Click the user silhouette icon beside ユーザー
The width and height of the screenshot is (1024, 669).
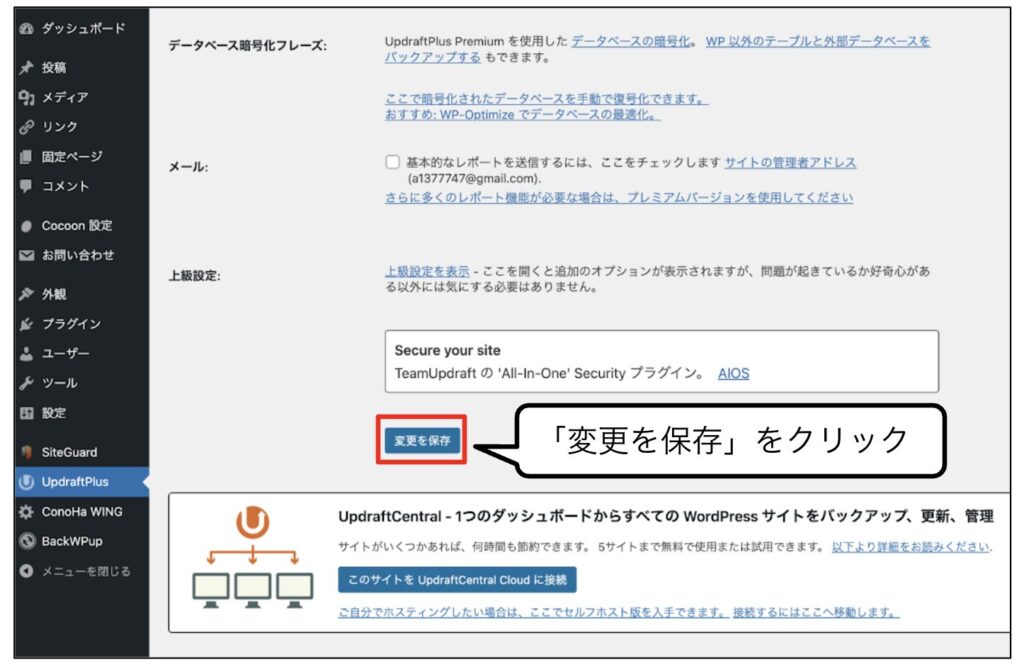click(x=26, y=353)
